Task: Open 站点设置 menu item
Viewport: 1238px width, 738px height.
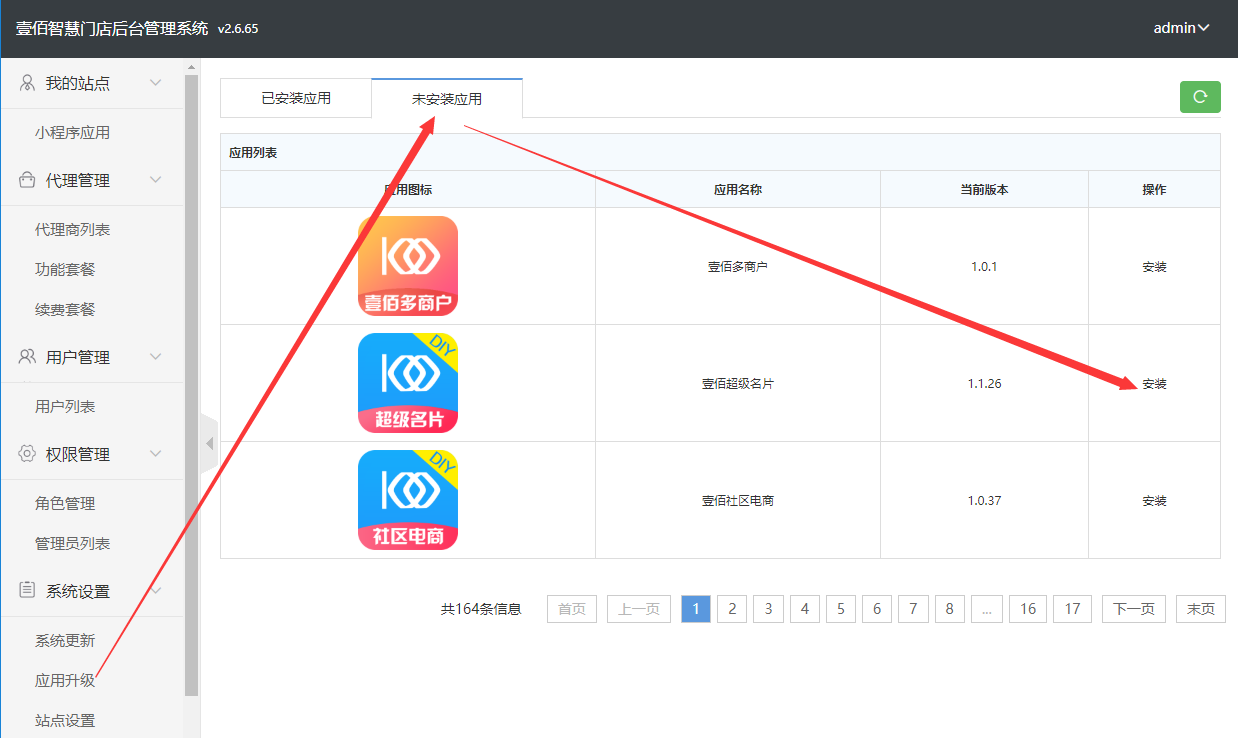Action: 65,721
